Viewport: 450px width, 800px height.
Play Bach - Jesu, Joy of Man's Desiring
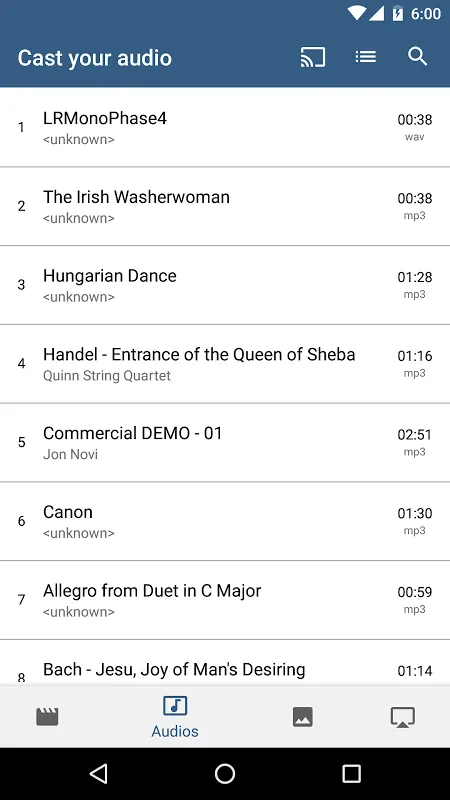coord(225,662)
